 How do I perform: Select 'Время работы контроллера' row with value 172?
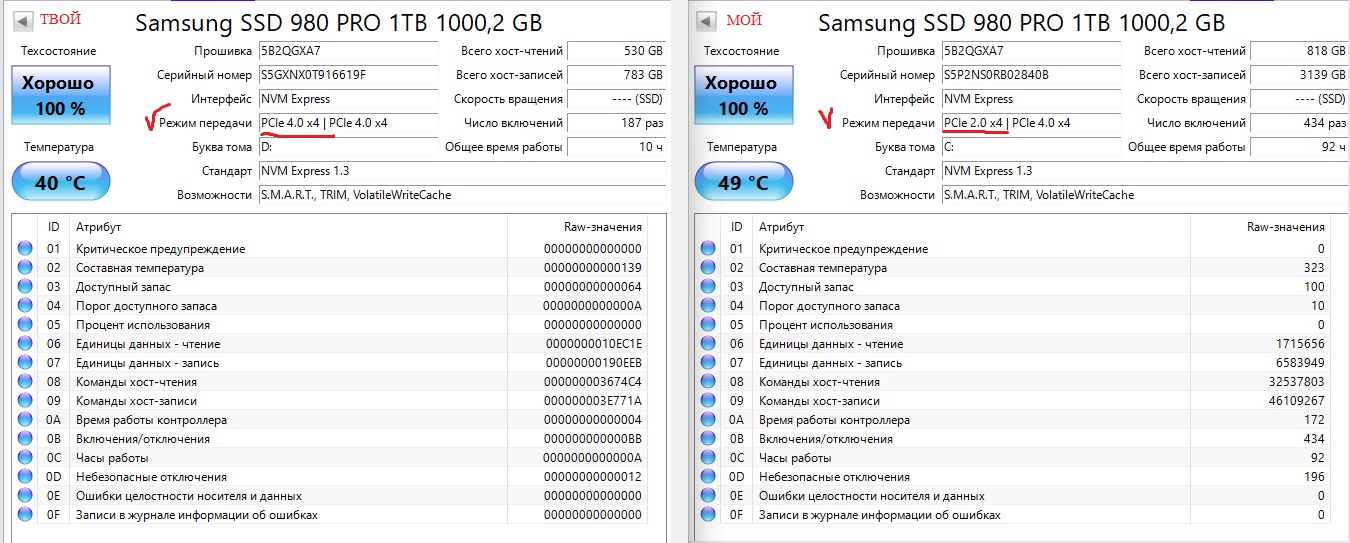click(1013, 420)
